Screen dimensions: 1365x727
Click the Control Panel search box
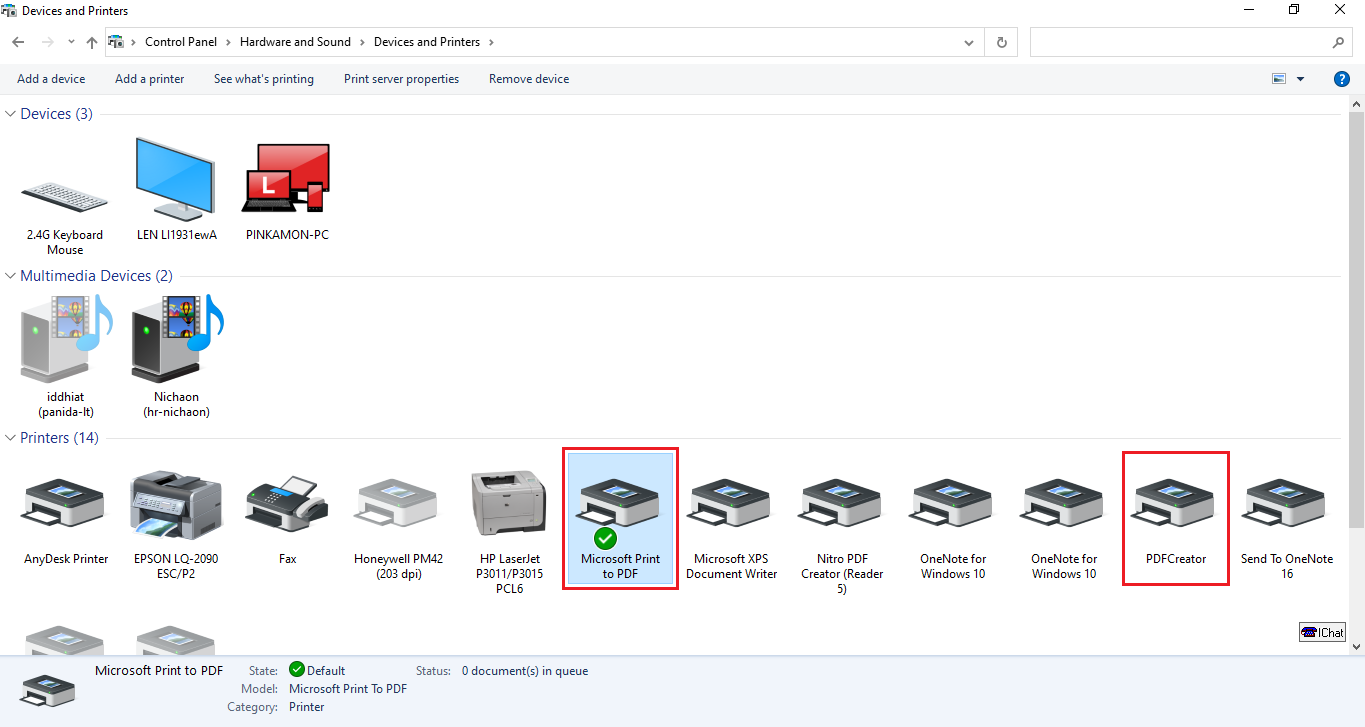point(1180,42)
